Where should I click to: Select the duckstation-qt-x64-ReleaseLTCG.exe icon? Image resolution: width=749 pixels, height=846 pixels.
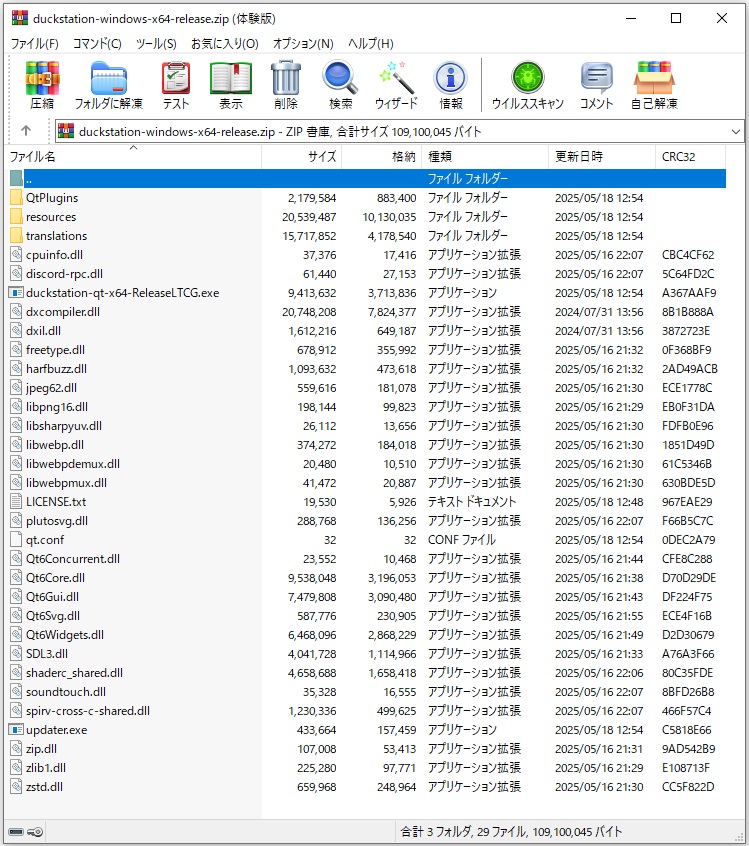point(16,292)
